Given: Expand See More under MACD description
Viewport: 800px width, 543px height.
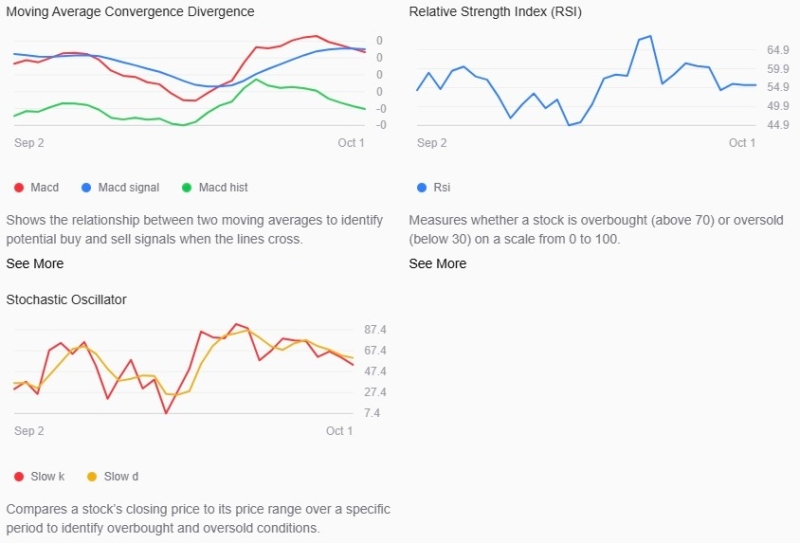Looking at the screenshot, I should point(35,263).
